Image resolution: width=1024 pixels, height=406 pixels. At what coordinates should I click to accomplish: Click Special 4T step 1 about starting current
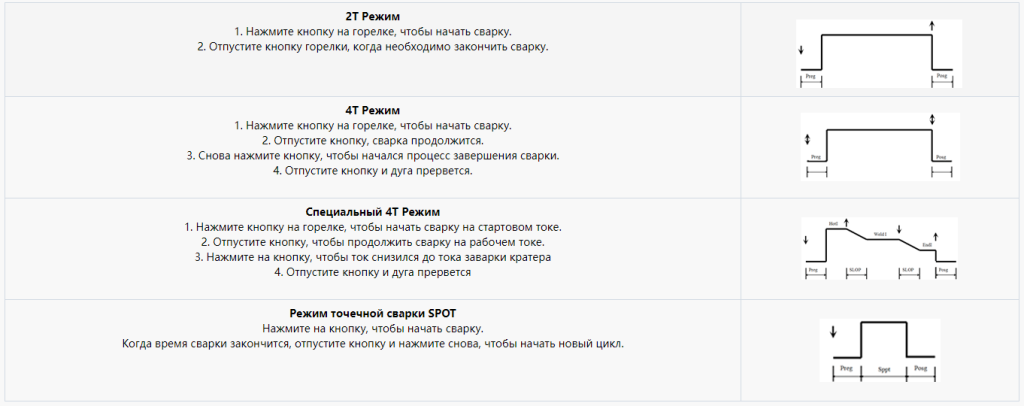(373, 227)
